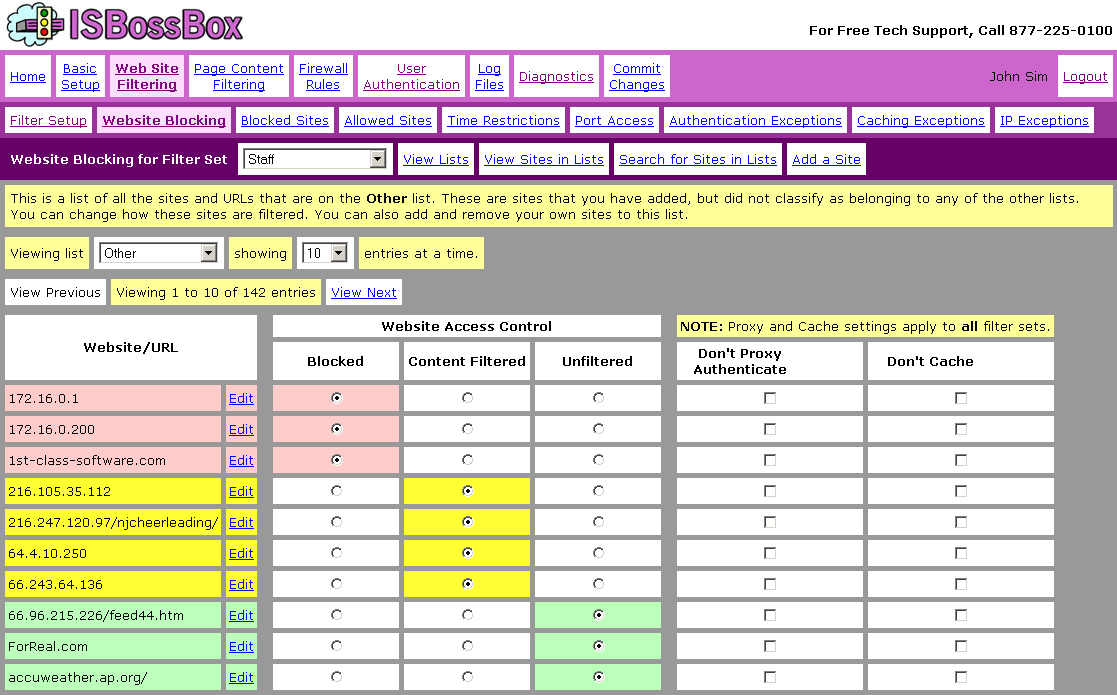
Task: Click the Logout link
Action: click(1085, 77)
